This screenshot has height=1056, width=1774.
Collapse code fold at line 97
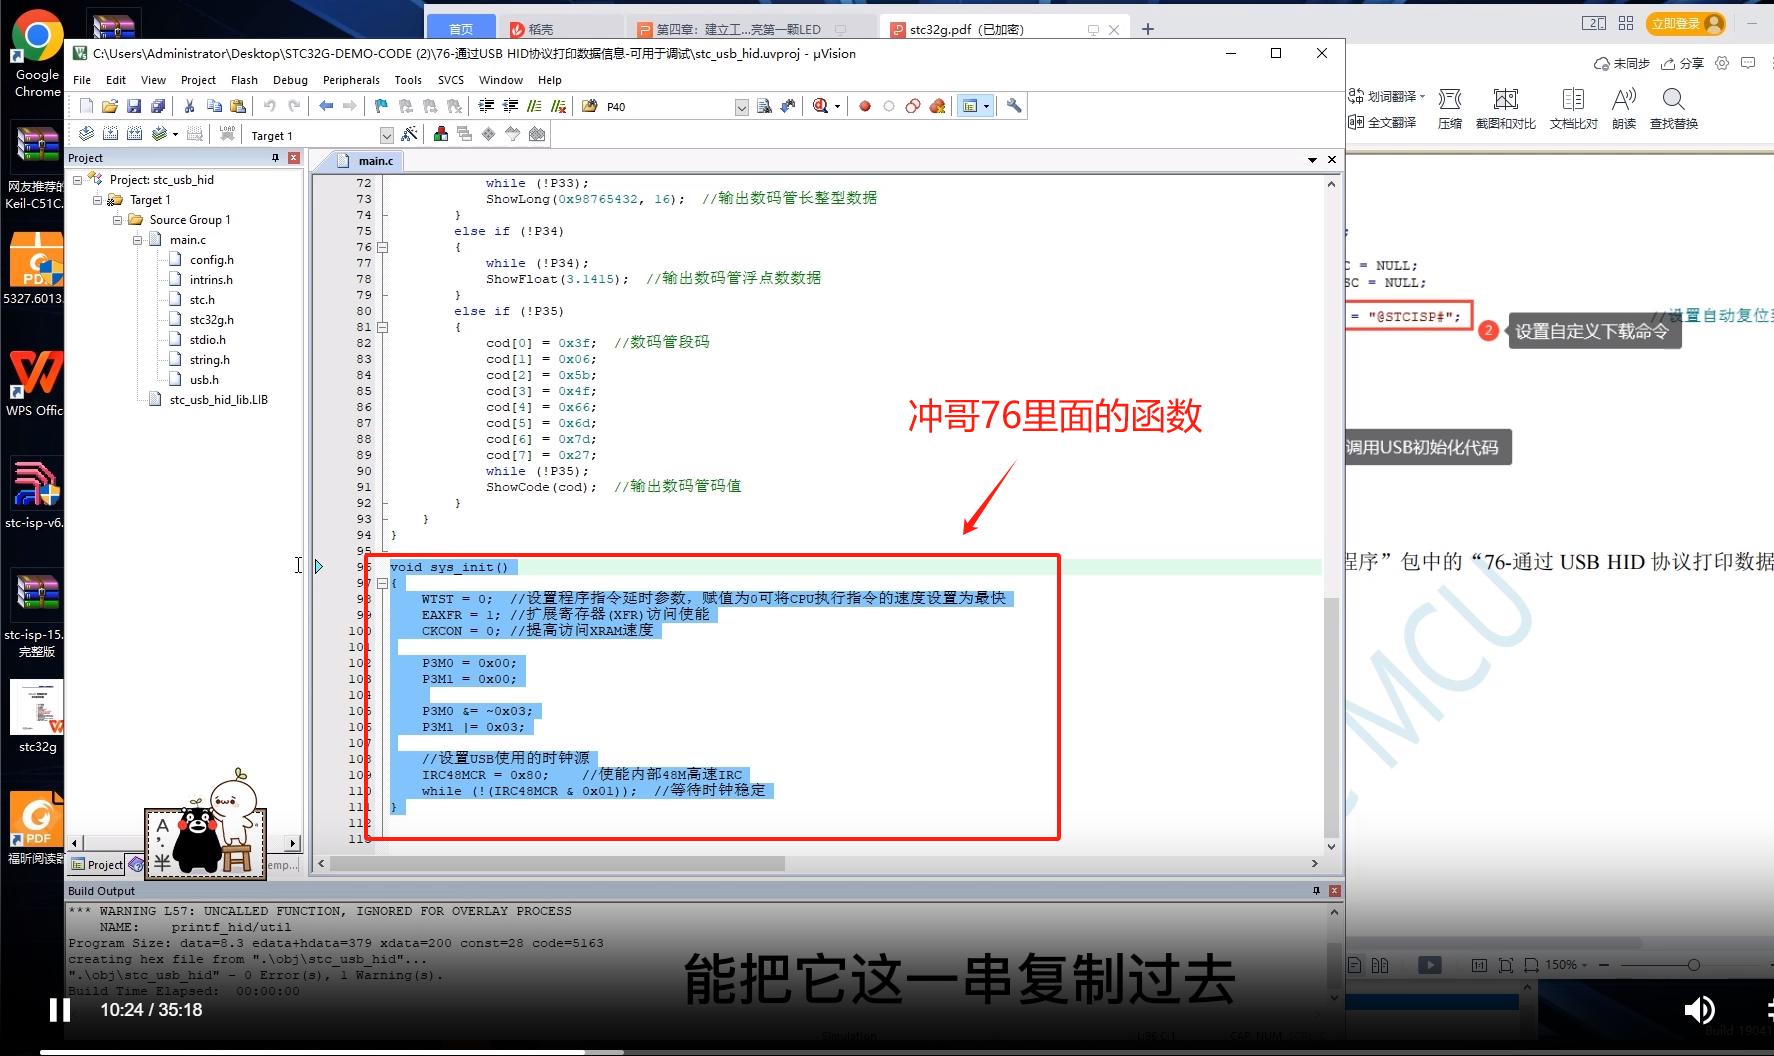pos(382,583)
